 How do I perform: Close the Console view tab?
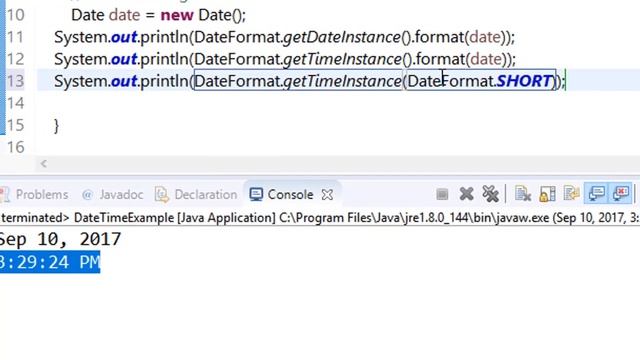tap(327, 195)
